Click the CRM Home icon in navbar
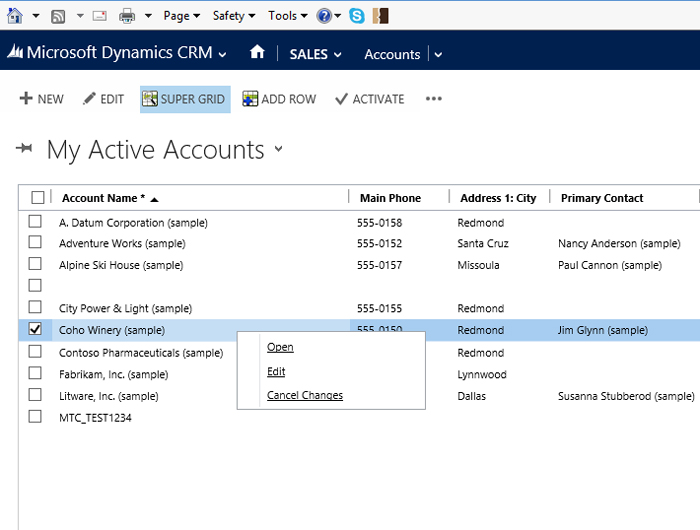 tap(258, 54)
